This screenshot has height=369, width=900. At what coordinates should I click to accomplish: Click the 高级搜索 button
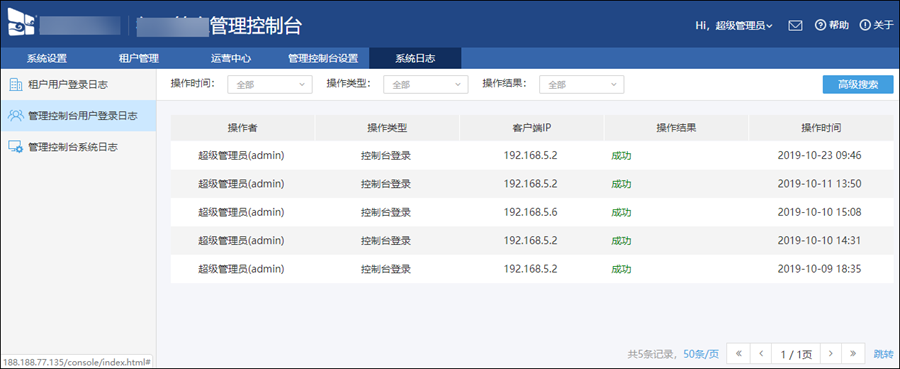pyautogui.click(x=858, y=84)
